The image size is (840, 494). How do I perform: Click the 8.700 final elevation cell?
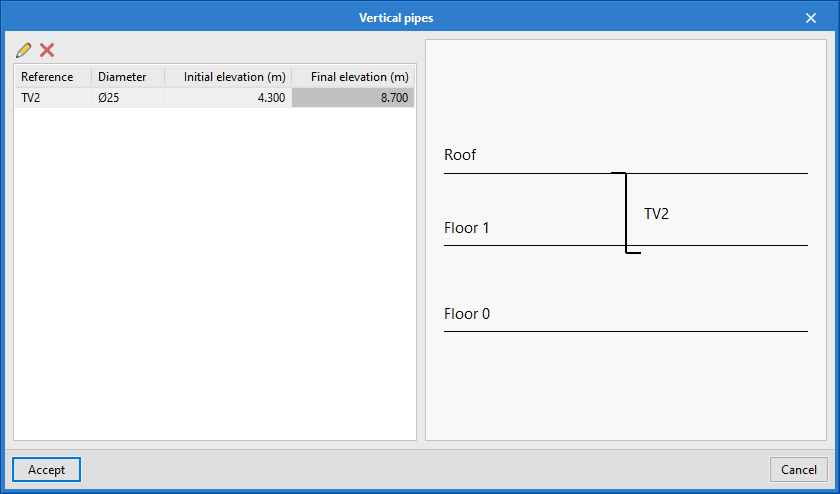353,98
